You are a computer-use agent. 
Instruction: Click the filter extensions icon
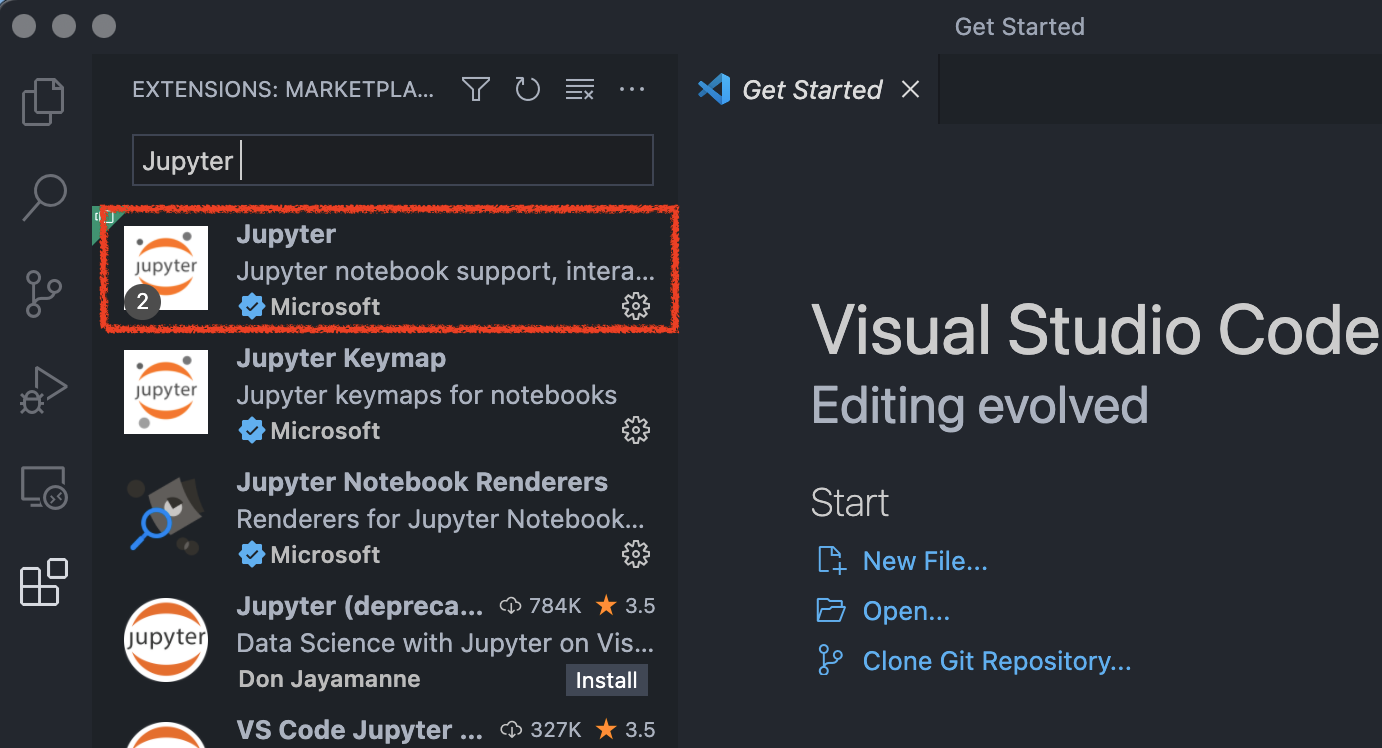tap(475, 89)
